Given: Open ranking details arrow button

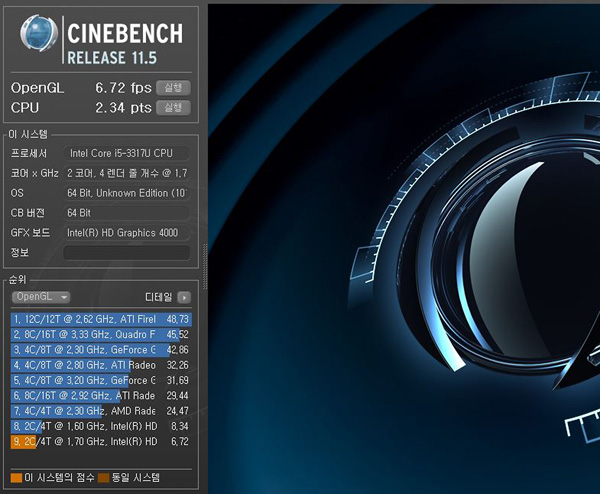Looking at the screenshot, I should [184, 297].
